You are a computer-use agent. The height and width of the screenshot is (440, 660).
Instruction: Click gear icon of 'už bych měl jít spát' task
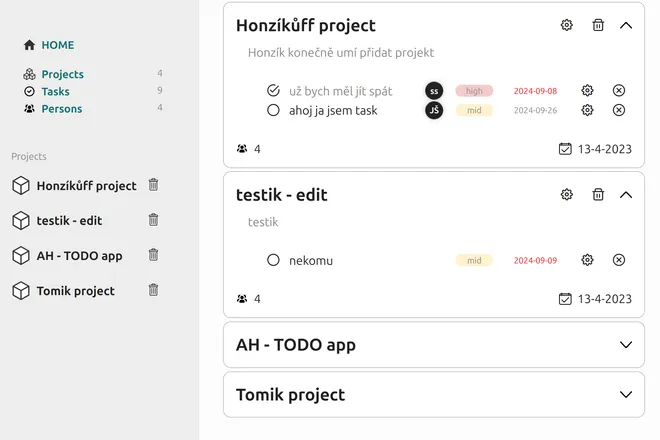(x=587, y=91)
